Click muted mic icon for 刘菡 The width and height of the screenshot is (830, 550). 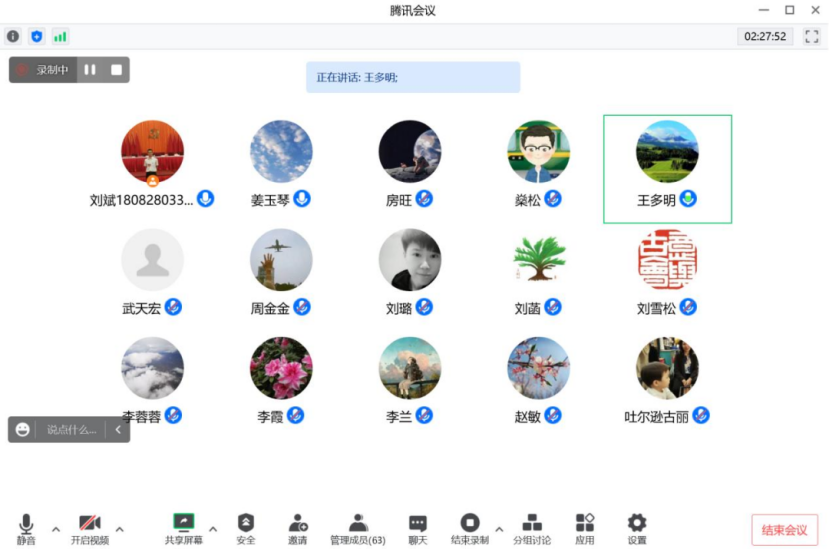553,307
